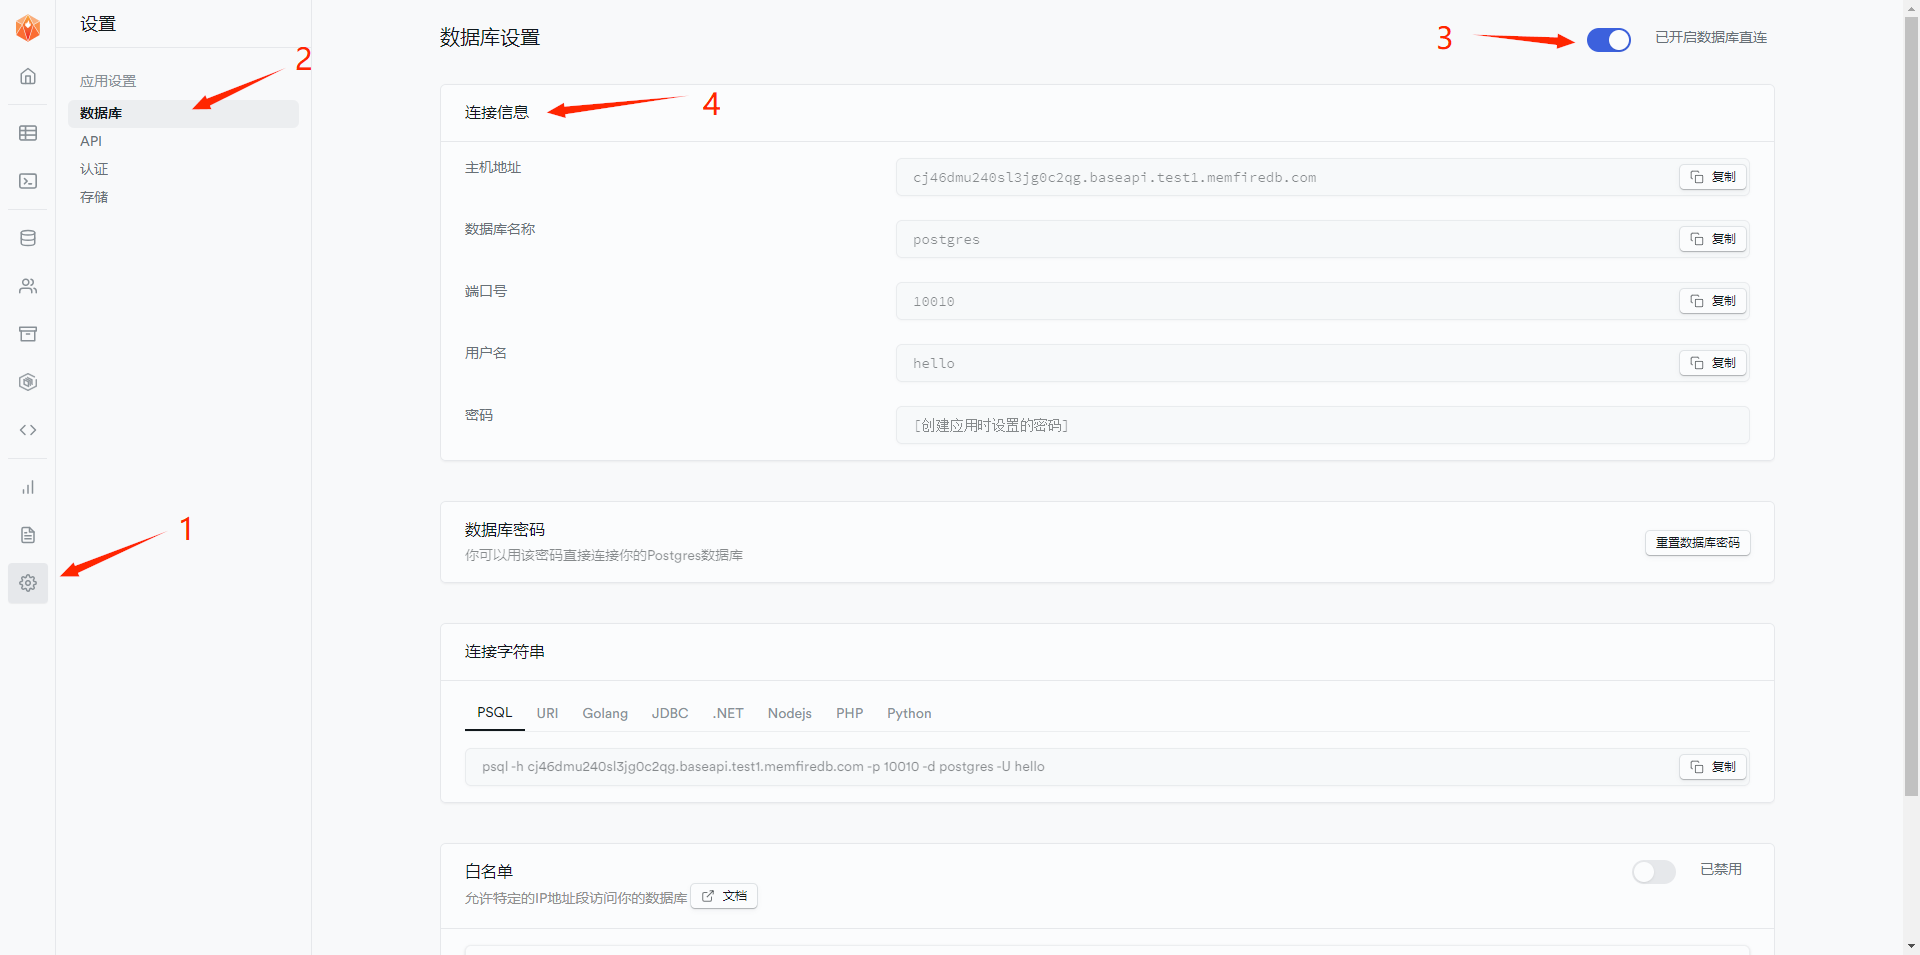This screenshot has width=1920, height=955.
Task: Switch to the JDBC tab
Action: (670, 713)
